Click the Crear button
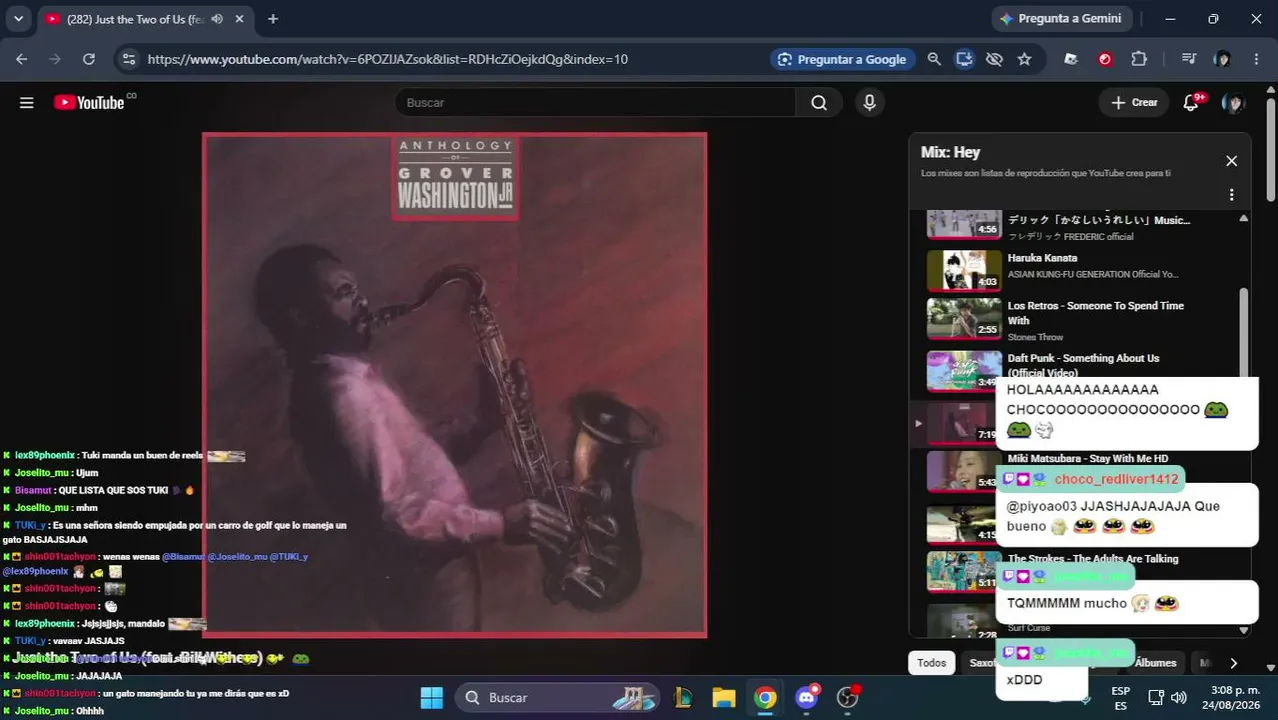Screen dimensions: 1278x720 point(1134,103)
